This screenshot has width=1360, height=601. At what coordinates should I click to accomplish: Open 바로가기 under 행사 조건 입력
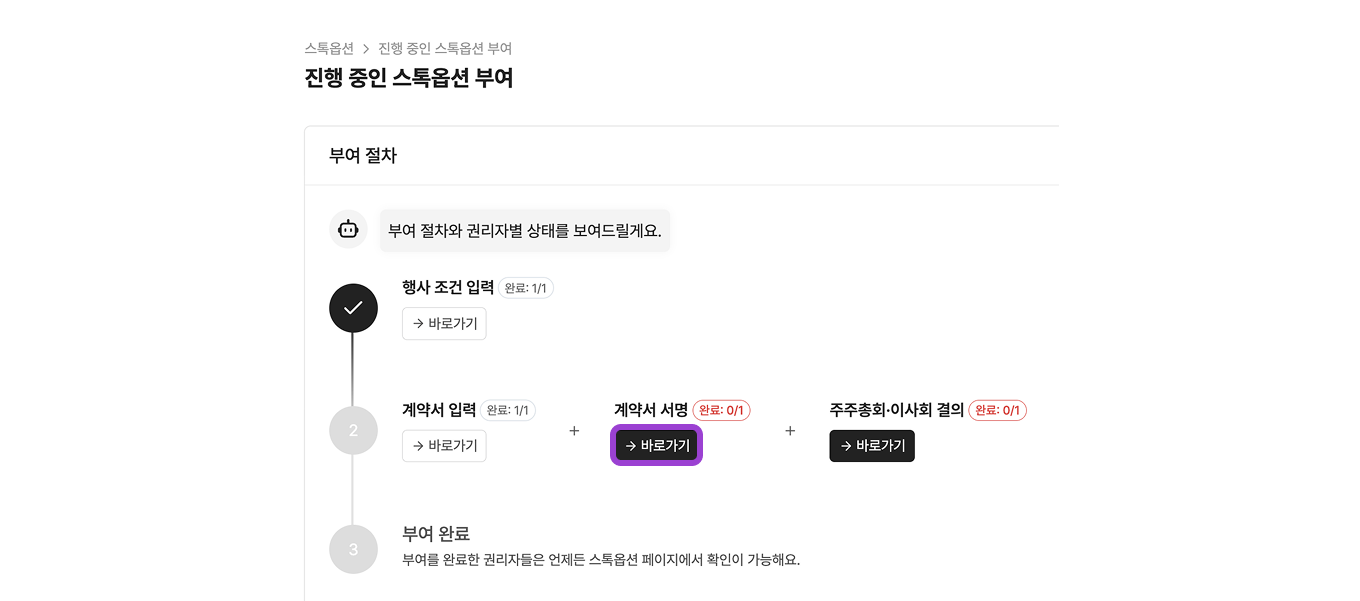click(x=444, y=323)
